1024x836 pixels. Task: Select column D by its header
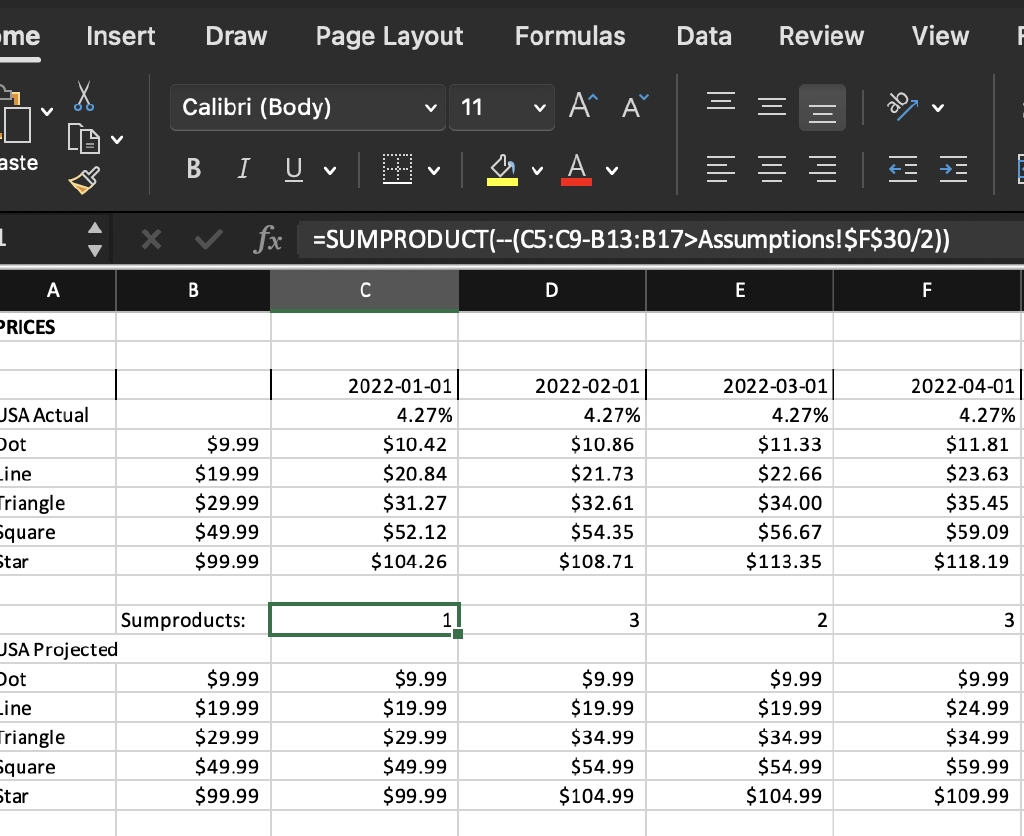[551, 290]
